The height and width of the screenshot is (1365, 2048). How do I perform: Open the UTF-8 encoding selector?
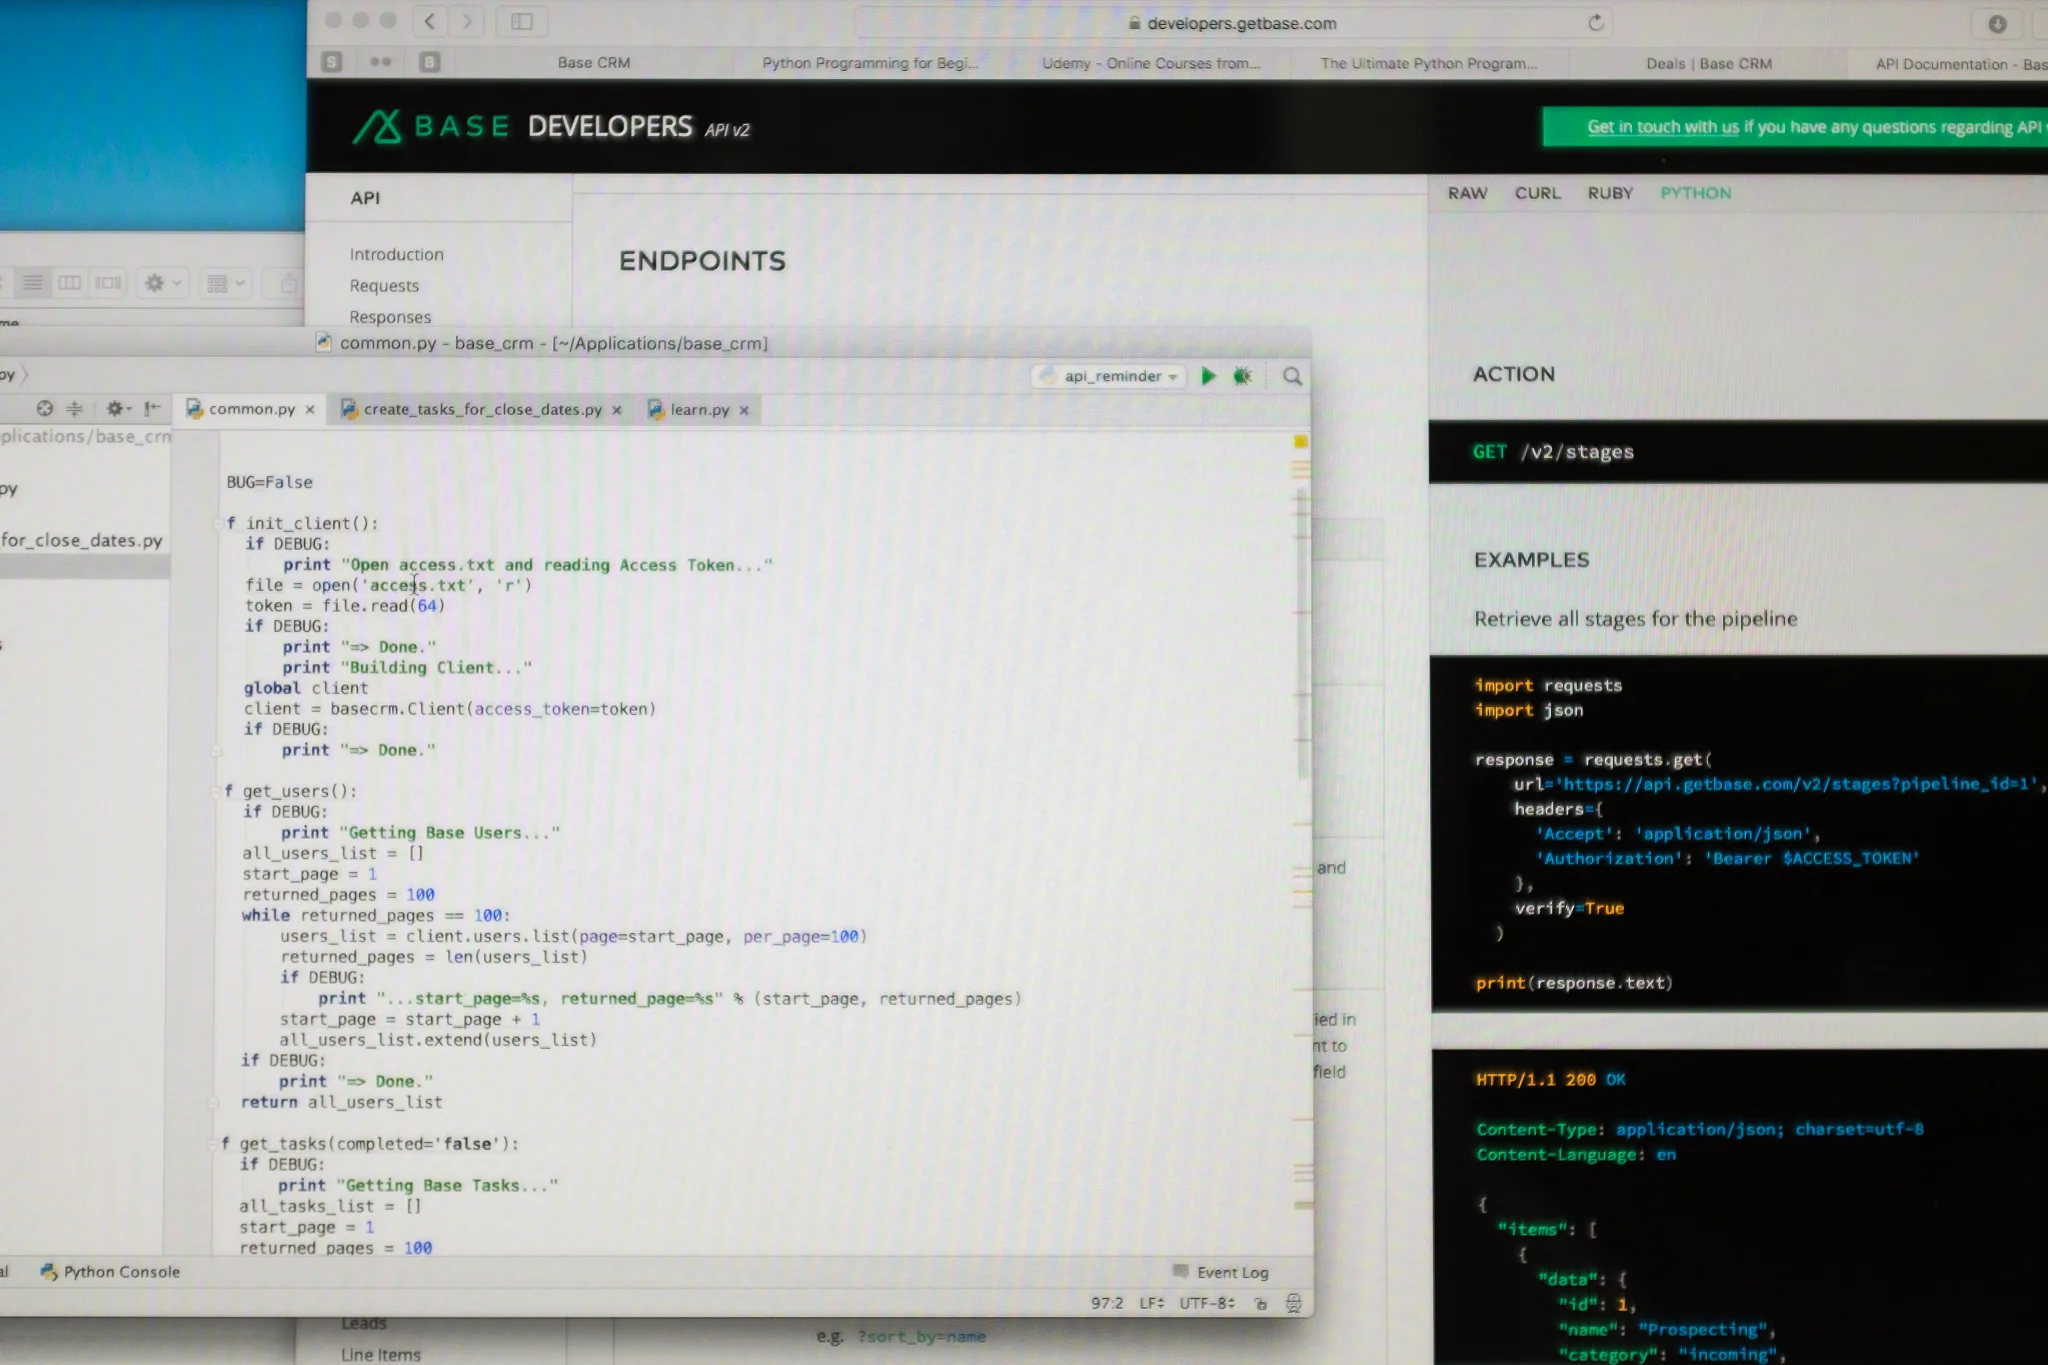[1206, 1303]
